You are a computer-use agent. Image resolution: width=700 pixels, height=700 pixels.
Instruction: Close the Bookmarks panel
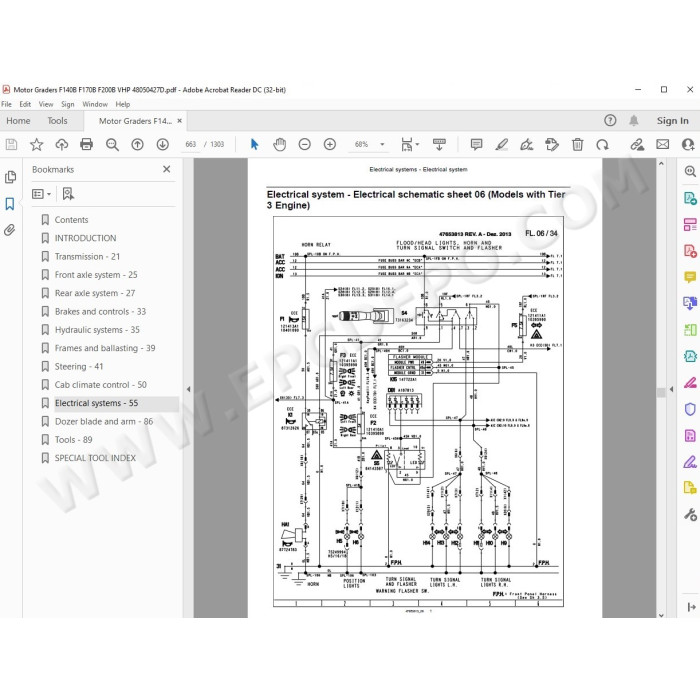click(167, 169)
